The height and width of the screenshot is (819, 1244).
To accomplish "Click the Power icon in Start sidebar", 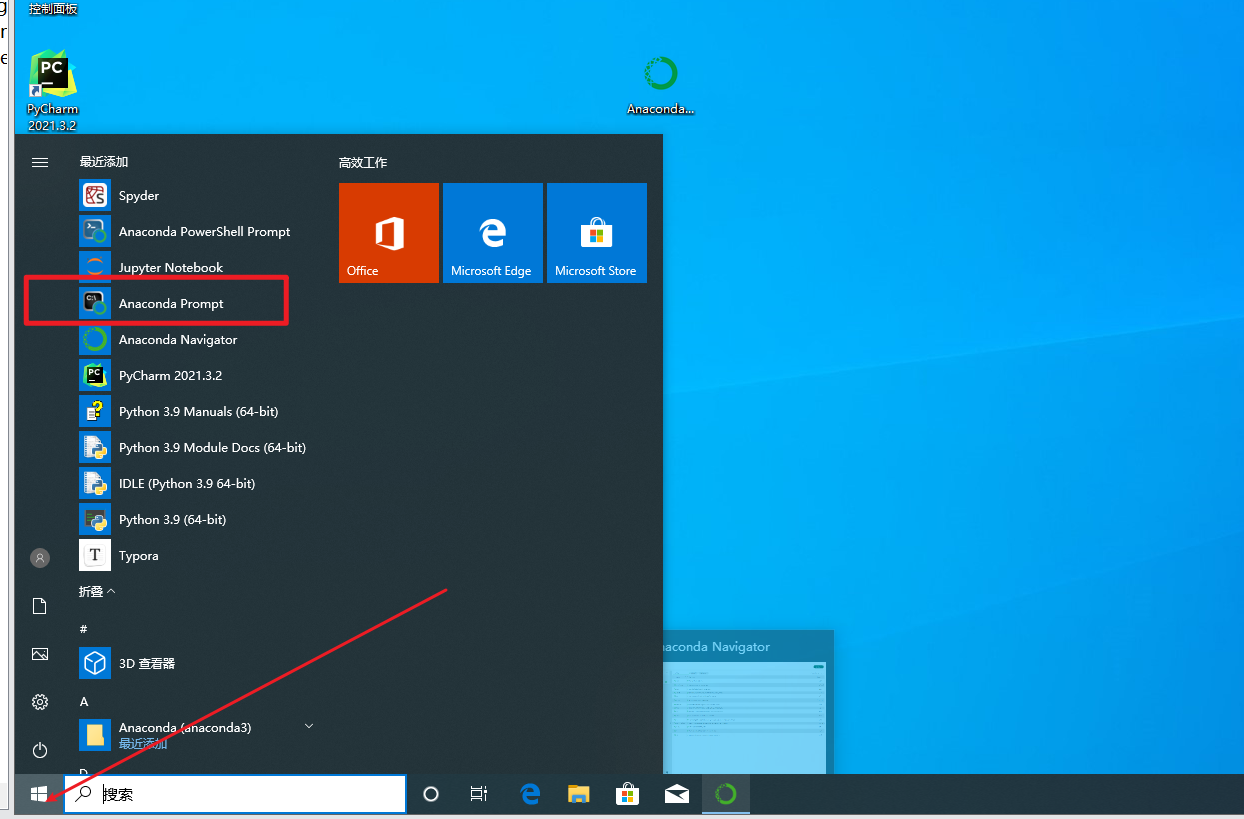I will coord(40,750).
